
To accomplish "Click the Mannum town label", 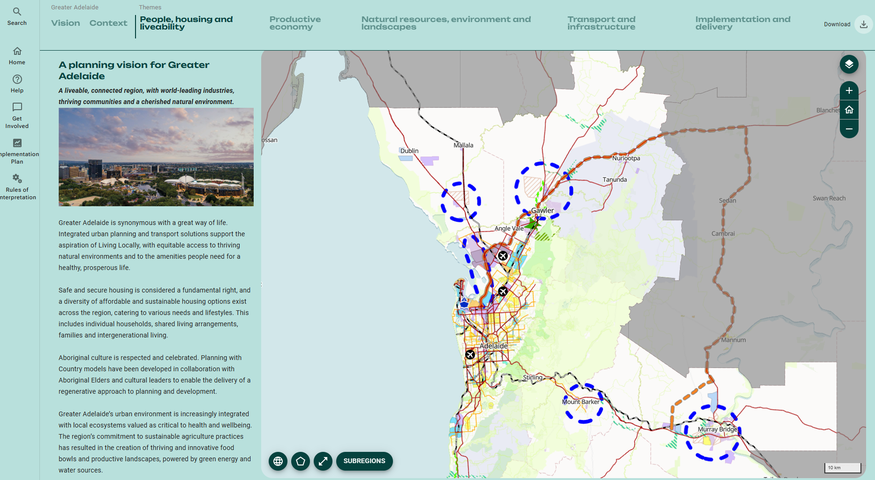I will click(x=733, y=340).
